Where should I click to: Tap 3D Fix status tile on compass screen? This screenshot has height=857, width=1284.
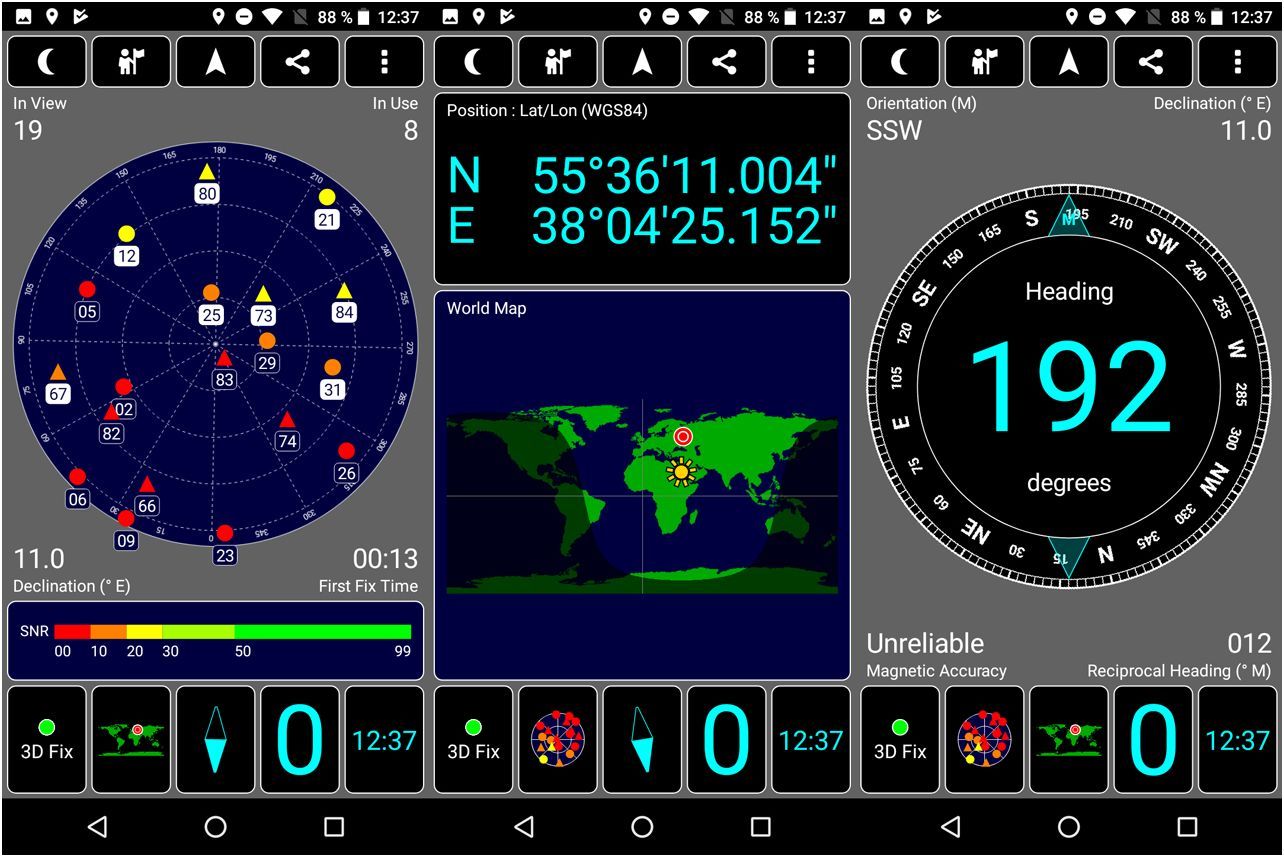click(900, 739)
